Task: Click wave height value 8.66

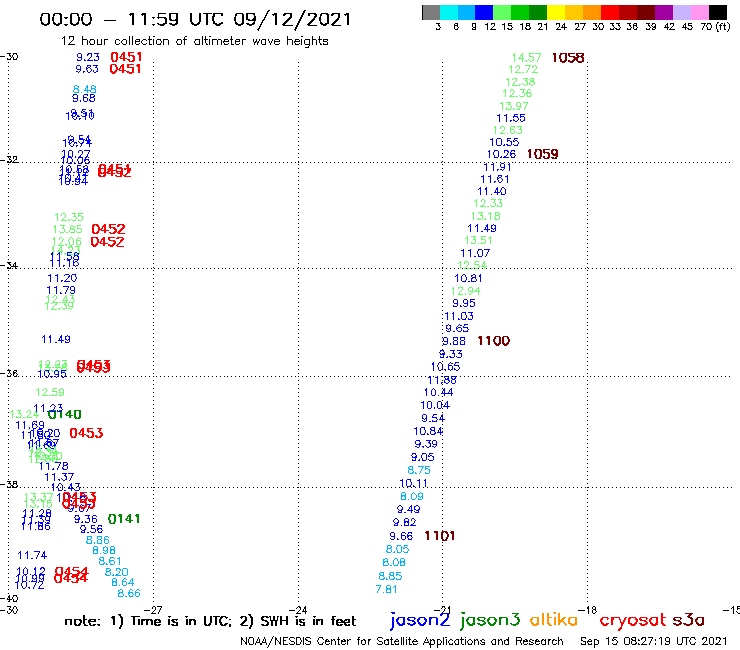Action: click(x=129, y=593)
